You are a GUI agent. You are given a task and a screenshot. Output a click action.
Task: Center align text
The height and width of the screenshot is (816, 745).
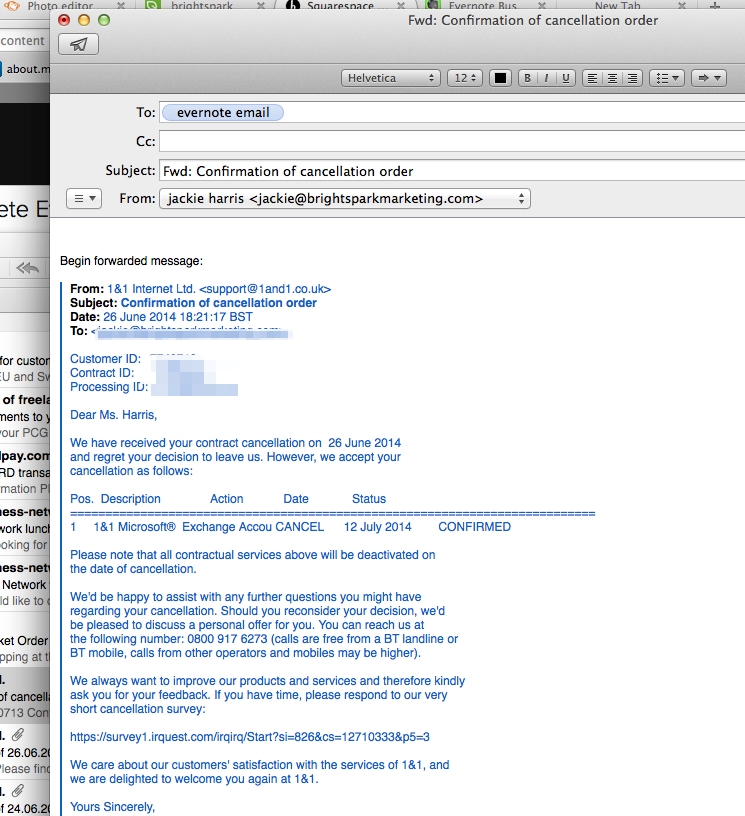pos(612,78)
